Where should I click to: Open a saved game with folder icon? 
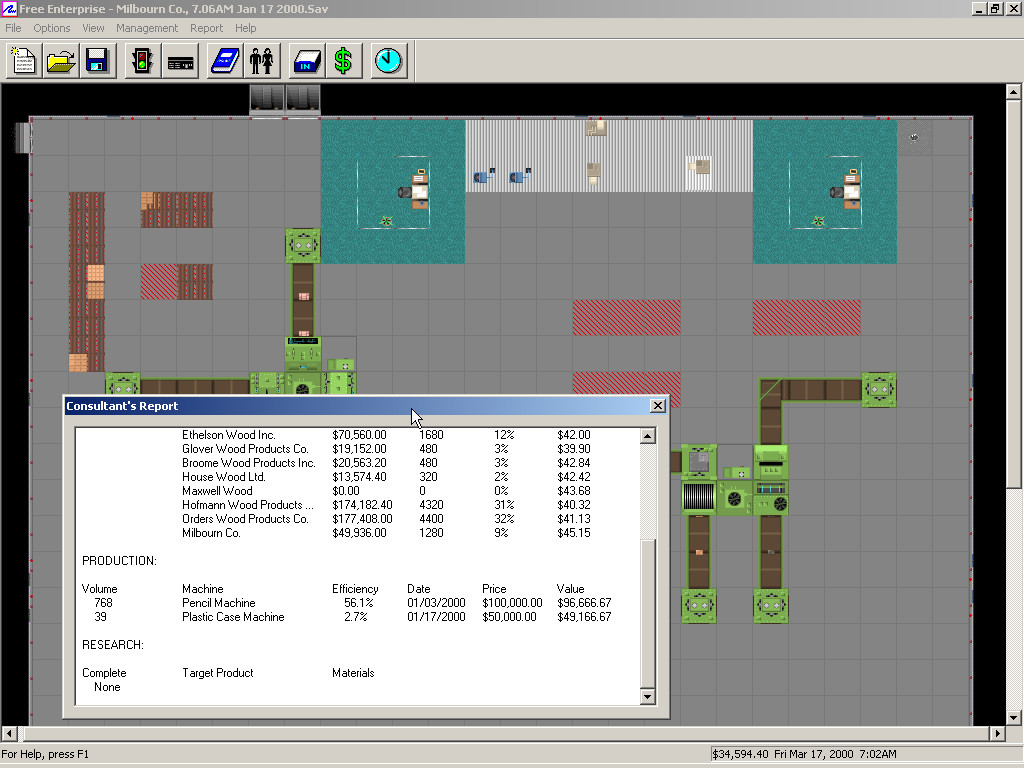point(61,61)
